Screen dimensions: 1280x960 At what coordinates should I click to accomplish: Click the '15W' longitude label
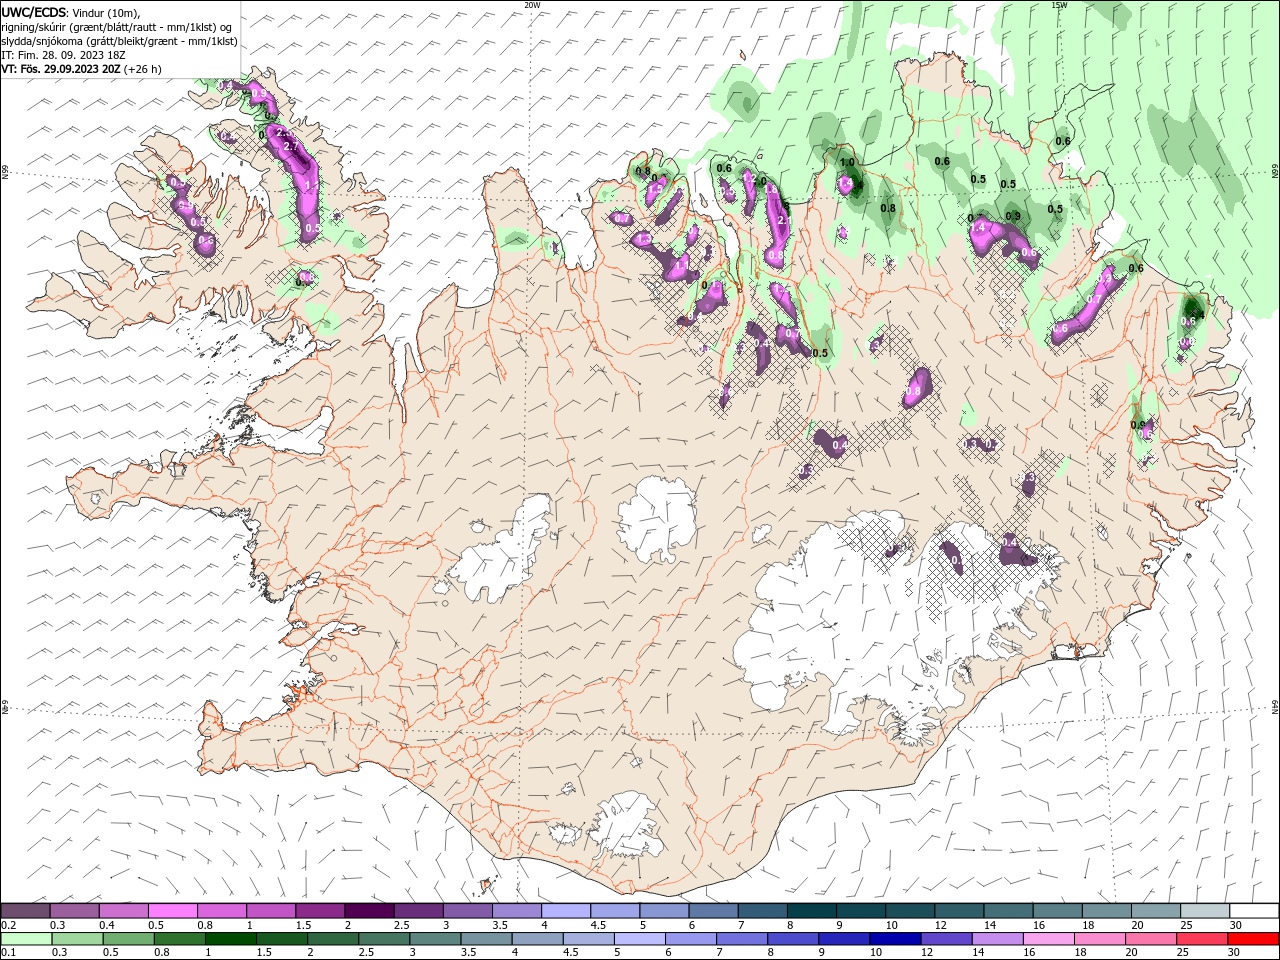pyautogui.click(x=1059, y=5)
